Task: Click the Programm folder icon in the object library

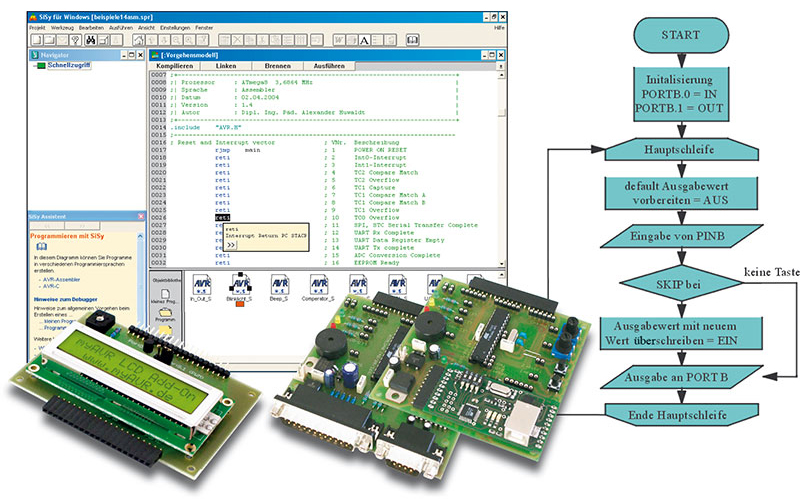Action: (x=165, y=314)
